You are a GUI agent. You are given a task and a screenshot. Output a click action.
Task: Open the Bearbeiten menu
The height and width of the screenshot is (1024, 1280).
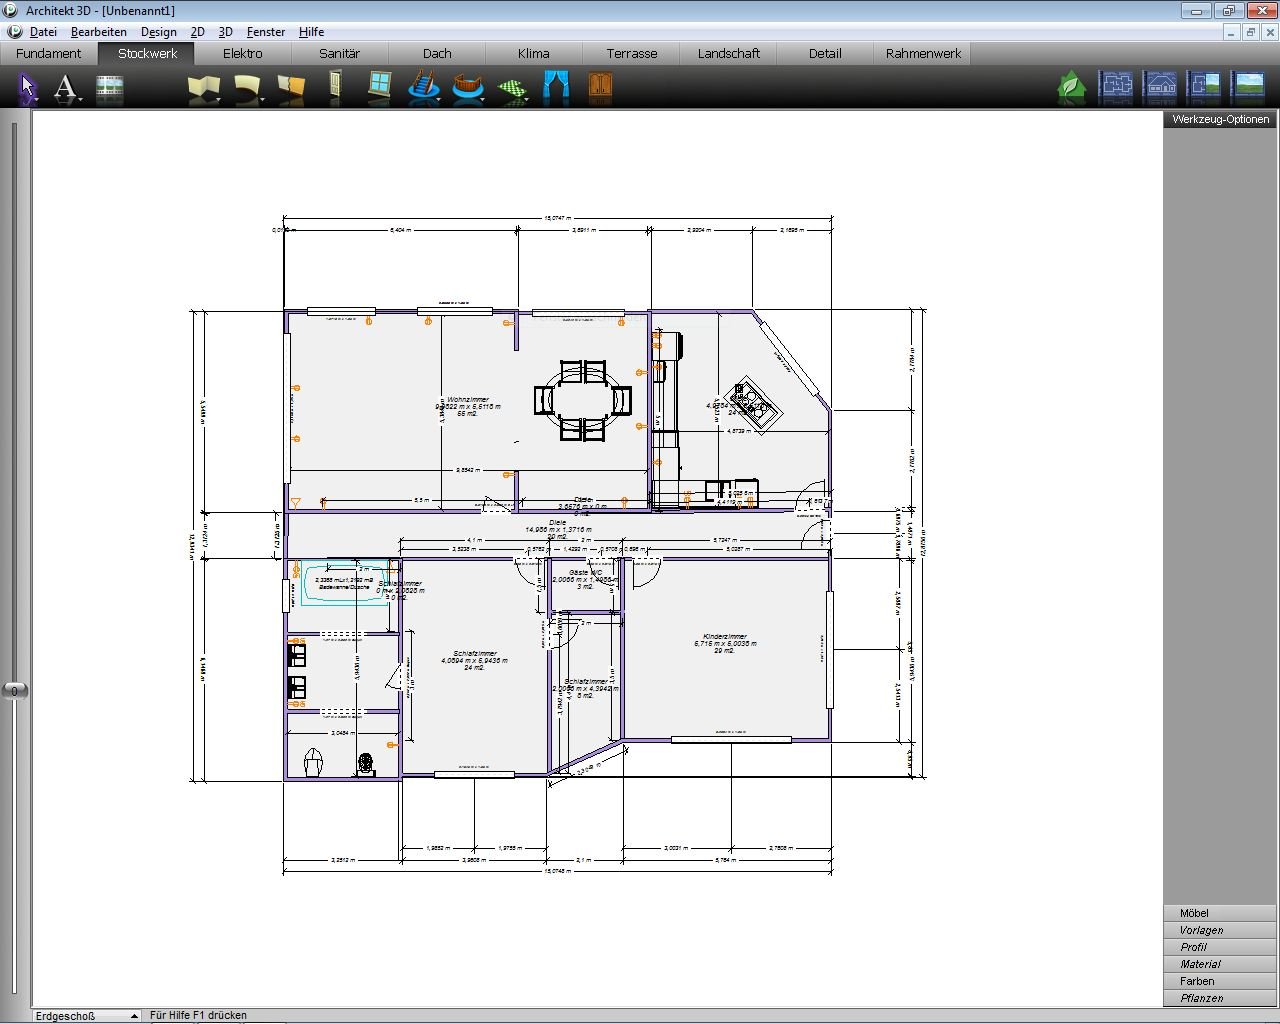click(99, 32)
